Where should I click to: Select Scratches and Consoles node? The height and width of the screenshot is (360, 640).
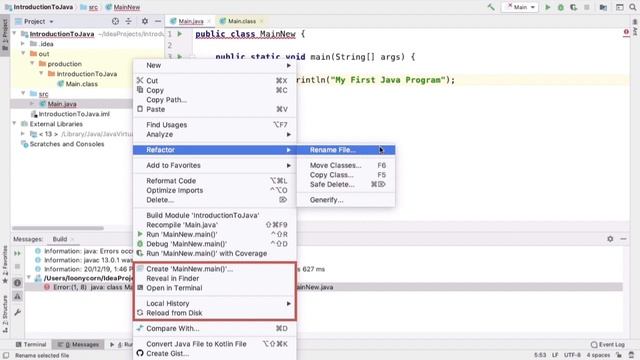click(x=67, y=144)
